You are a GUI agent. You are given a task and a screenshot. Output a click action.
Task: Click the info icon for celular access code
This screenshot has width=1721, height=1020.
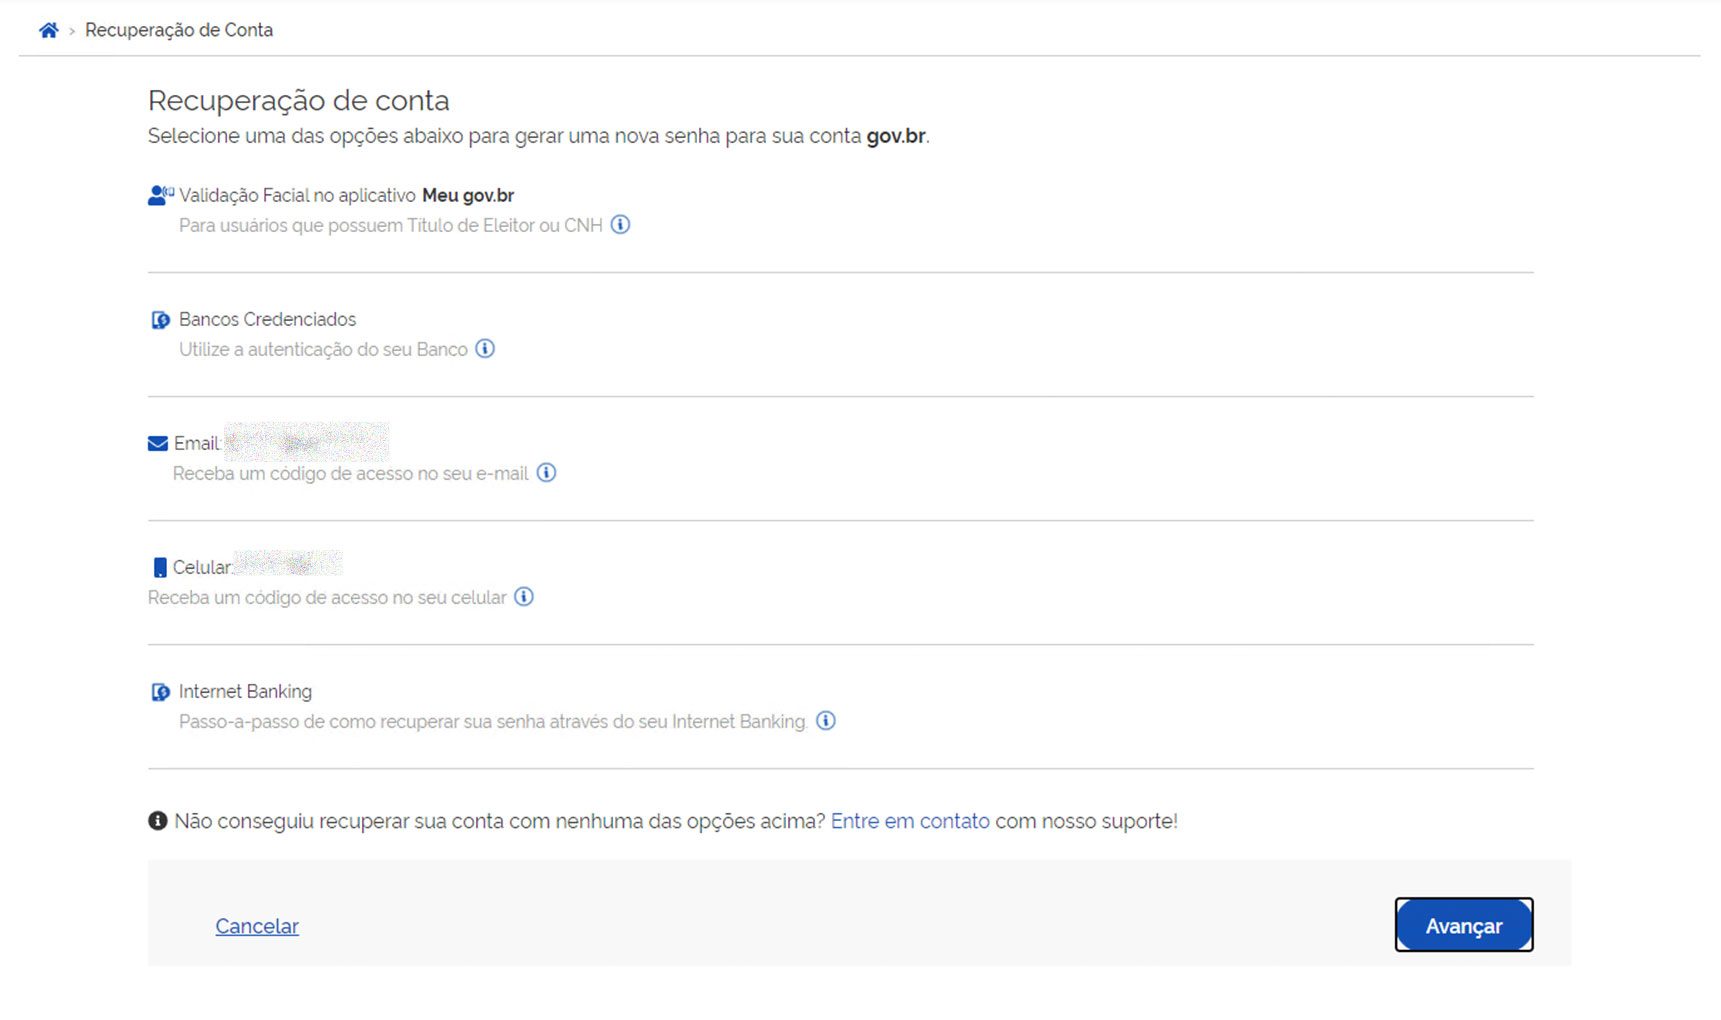coord(523,597)
